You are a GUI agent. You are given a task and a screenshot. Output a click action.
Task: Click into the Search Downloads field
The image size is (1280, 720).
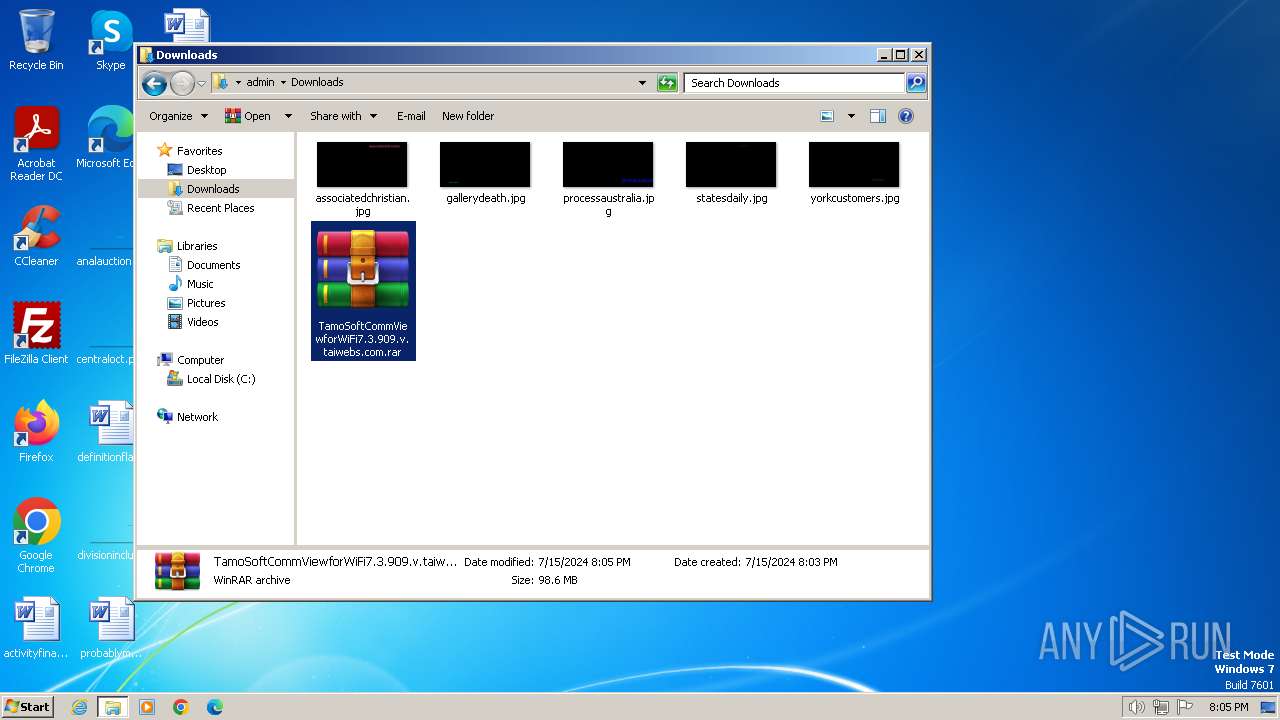795,83
